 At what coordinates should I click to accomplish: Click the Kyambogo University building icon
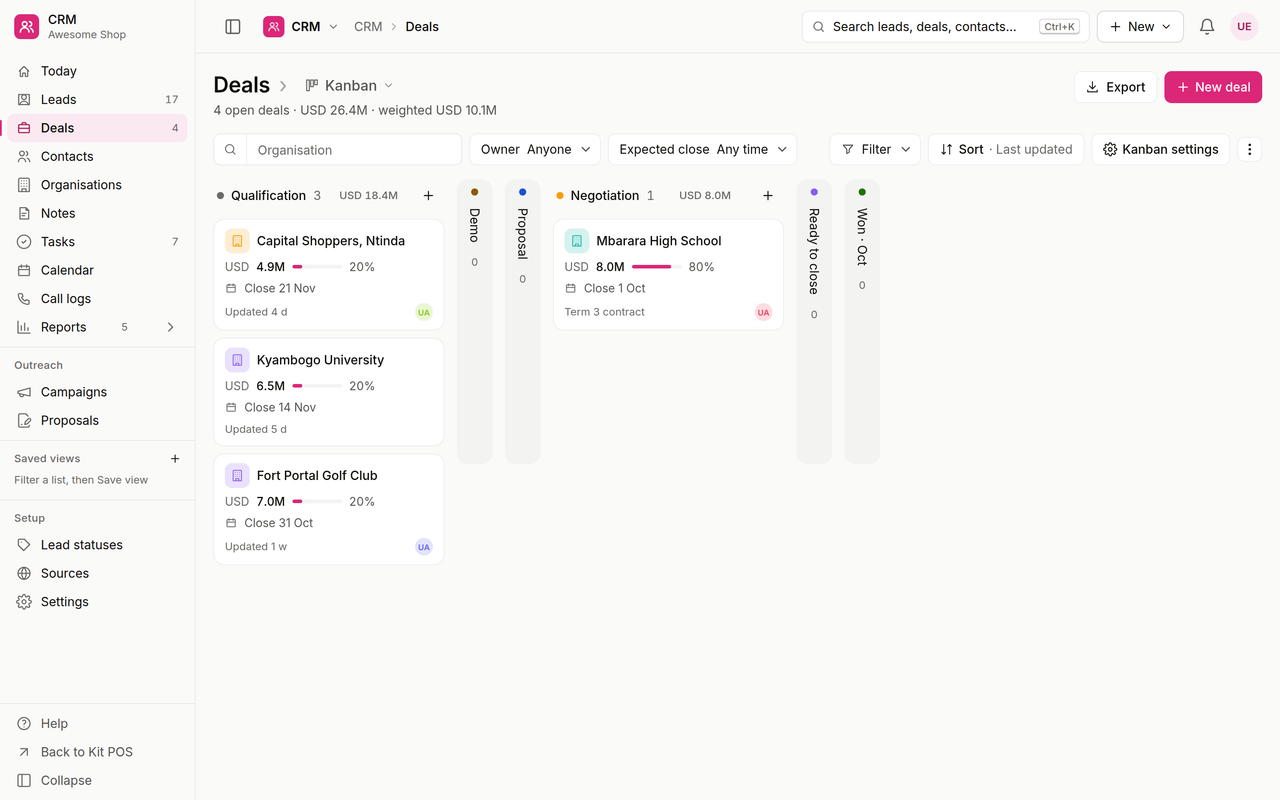pyautogui.click(x=237, y=360)
